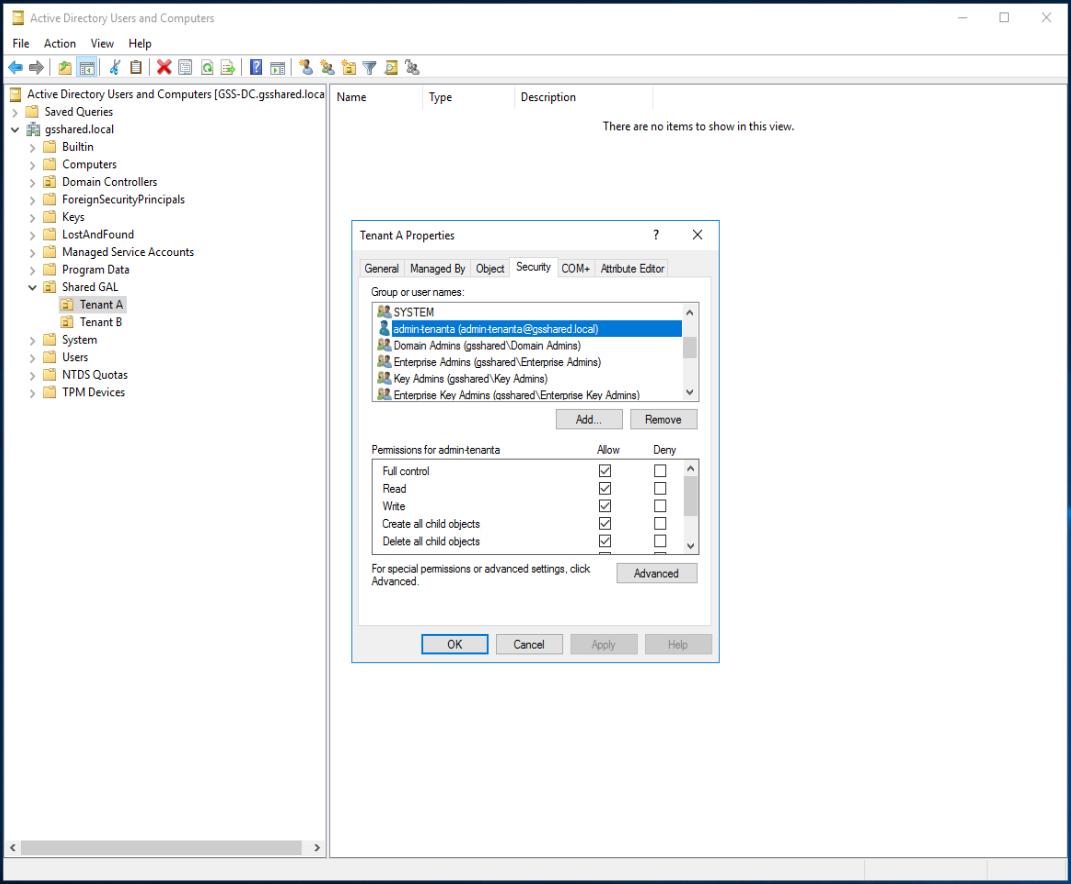
Task: Toggle the Allow checkbox for Full control
Action: [x=605, y=471]
